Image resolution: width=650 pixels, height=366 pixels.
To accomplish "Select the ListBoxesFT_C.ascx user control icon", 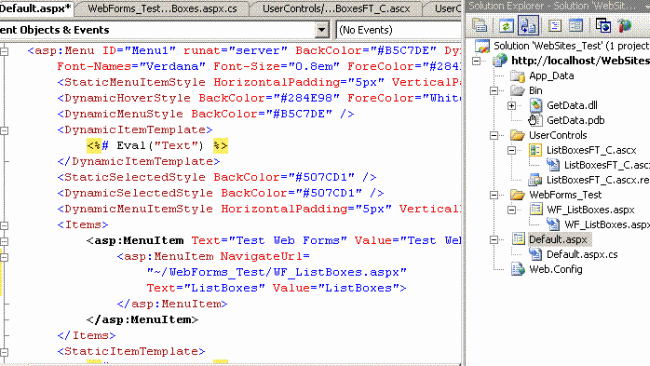I will [535, 150].
